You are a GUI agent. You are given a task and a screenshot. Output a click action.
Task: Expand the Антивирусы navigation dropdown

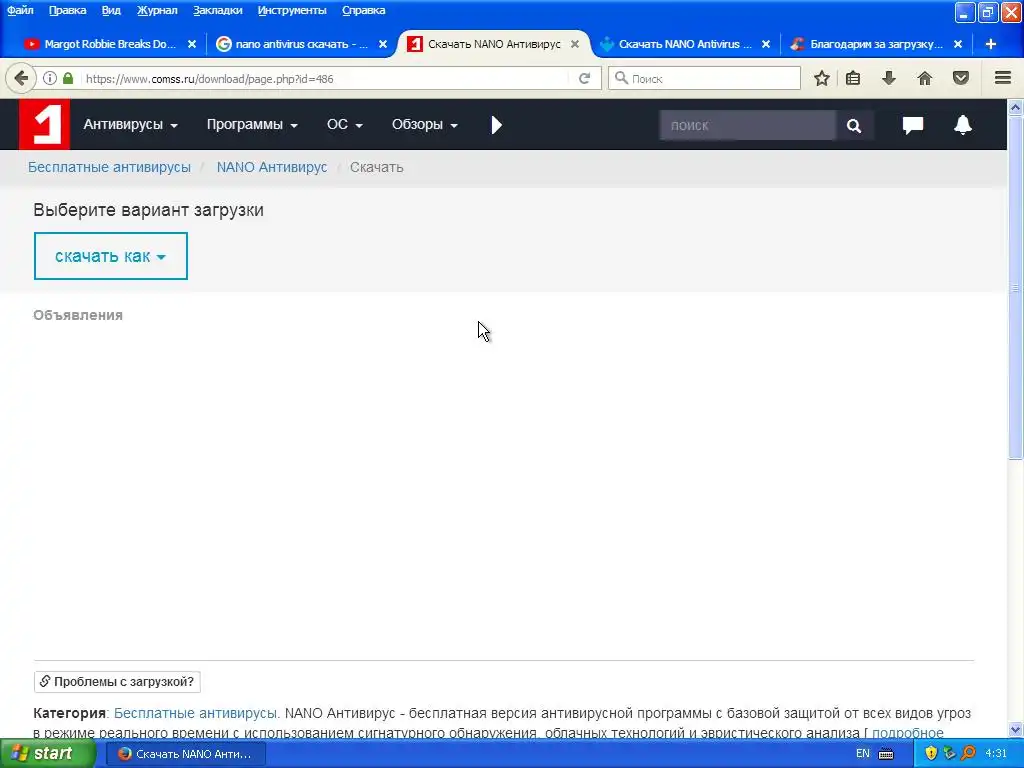[x=130, y=125]
